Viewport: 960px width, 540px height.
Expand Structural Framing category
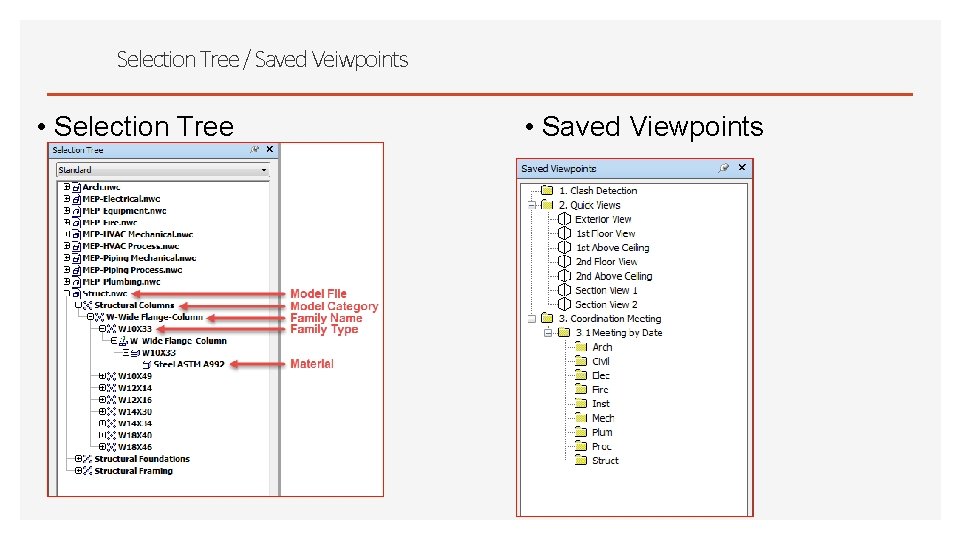click(x=78, y=471)
